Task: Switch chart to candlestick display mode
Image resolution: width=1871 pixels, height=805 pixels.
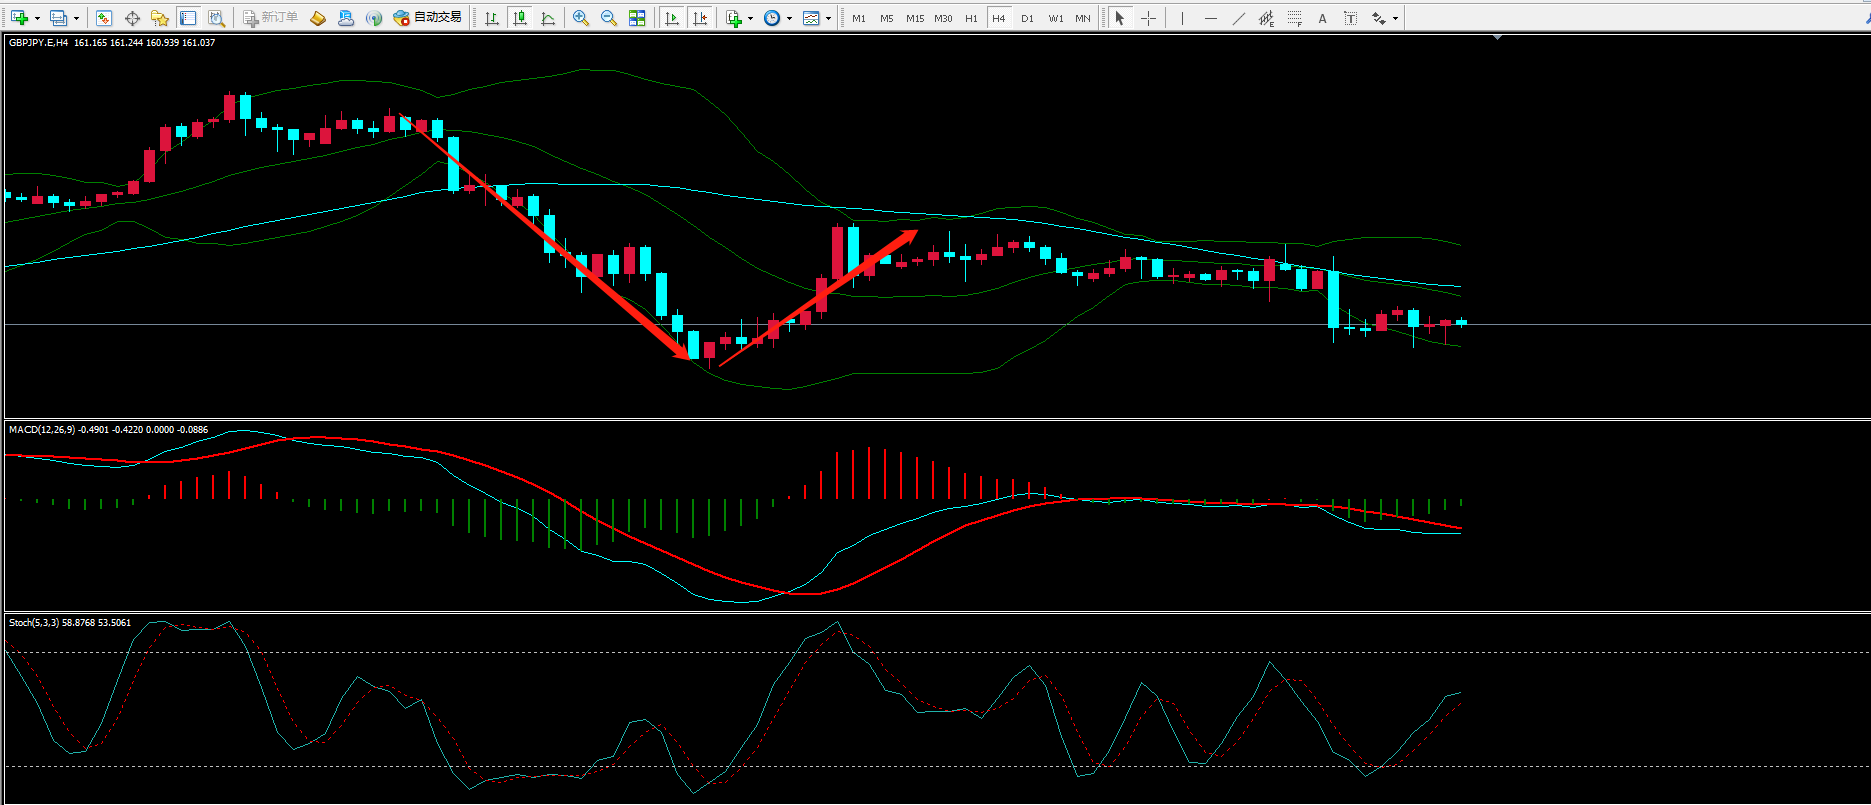Action: click(x=520, y=18)
